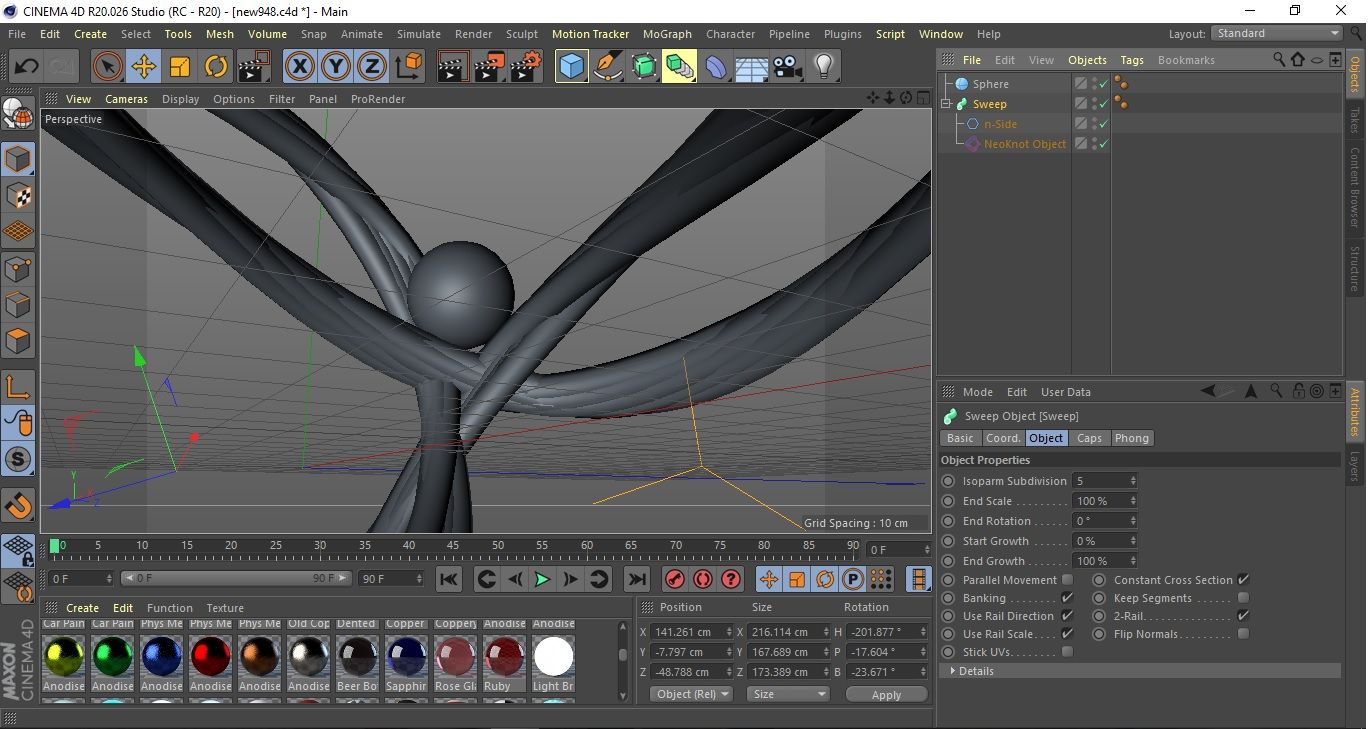Open the Object (Rel) dropdown
Screen dimensions: 1370x729
click(x=691, y=694)
